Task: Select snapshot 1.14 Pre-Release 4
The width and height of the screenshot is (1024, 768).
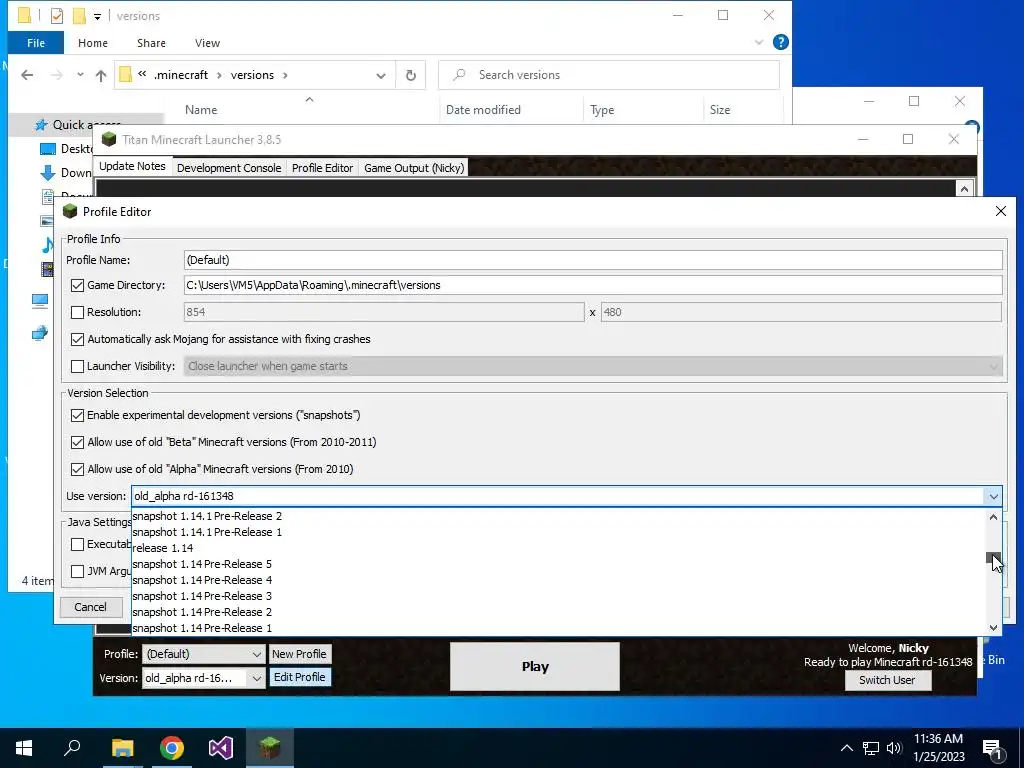Action: pyautogui.click(x=558, y=580)
